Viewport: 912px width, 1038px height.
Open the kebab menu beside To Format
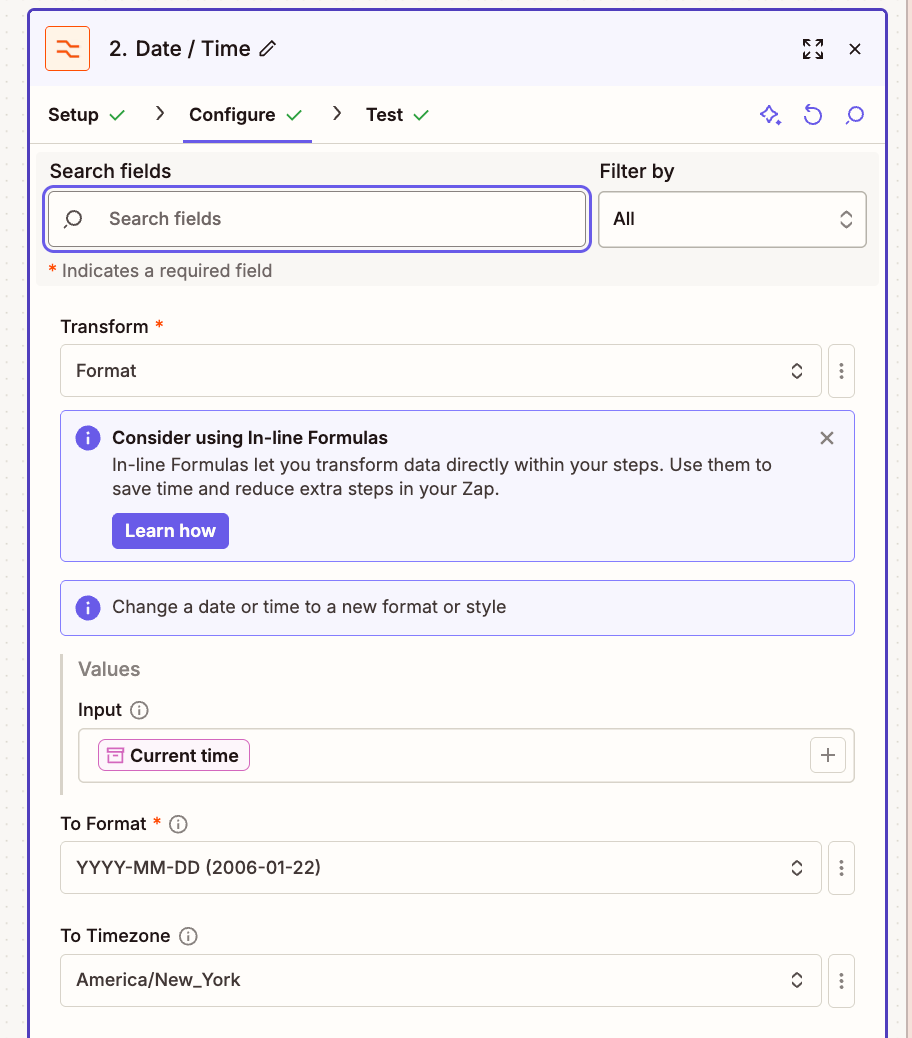click(841, 868)
